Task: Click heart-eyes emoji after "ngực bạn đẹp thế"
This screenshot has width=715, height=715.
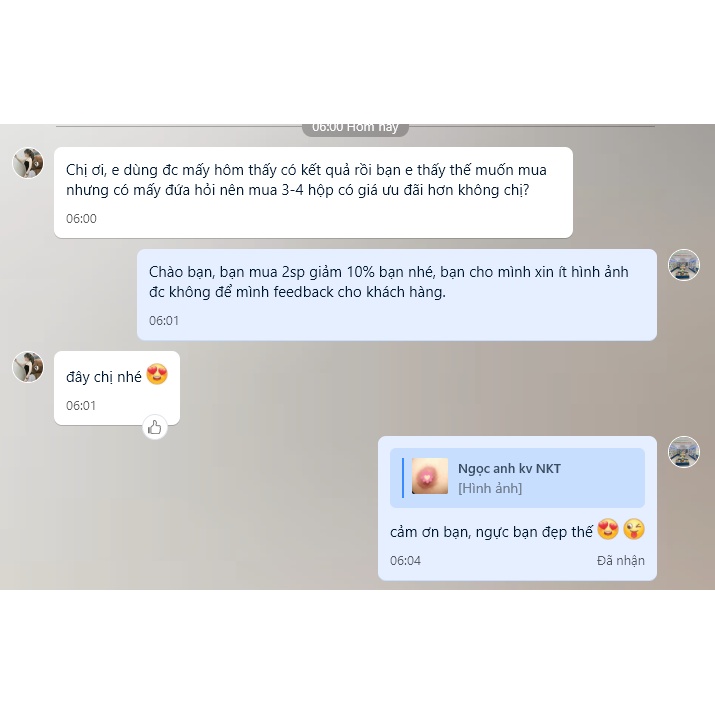Action: pos(607,529)
